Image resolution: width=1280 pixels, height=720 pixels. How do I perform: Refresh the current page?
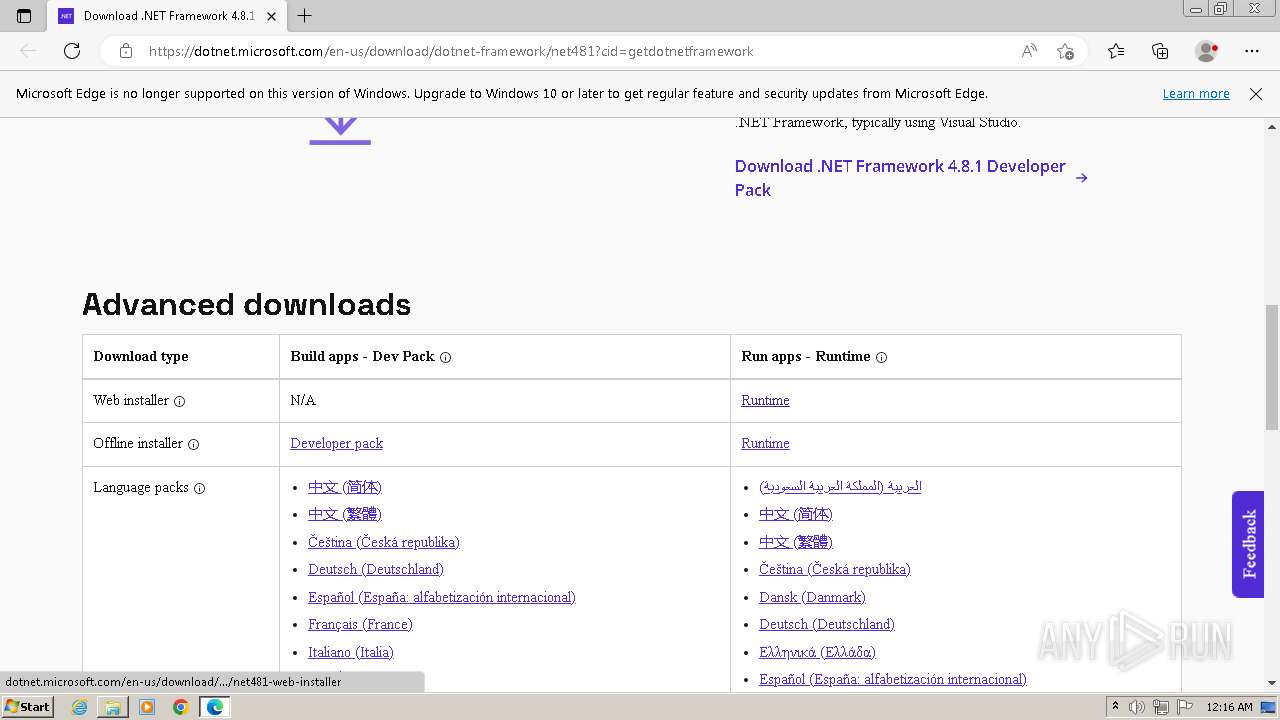[72, 51]
